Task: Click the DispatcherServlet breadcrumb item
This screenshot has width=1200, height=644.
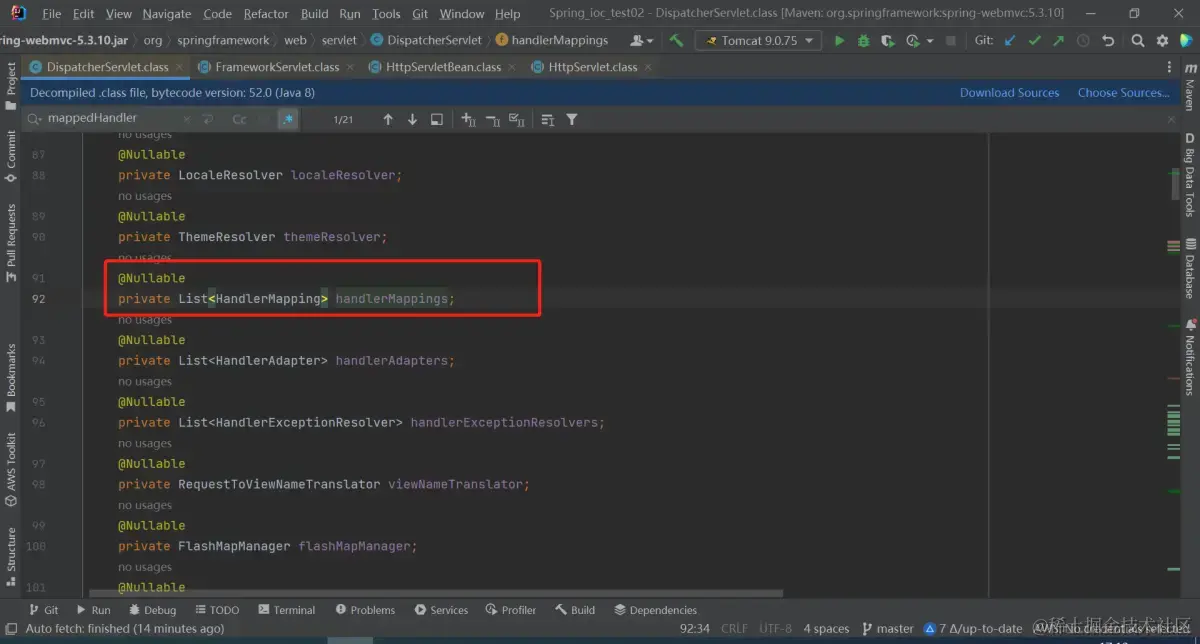Action: pyautogui.click(x=426, y=41)
